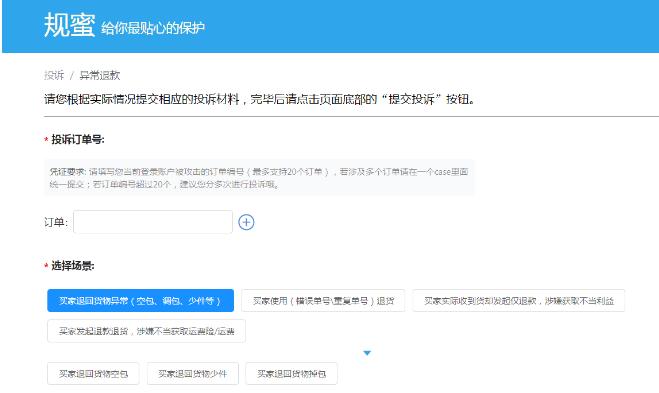
Task: Select scenario 买家实际收到货却发起仅退款
Action: click(x=519, y=301)
